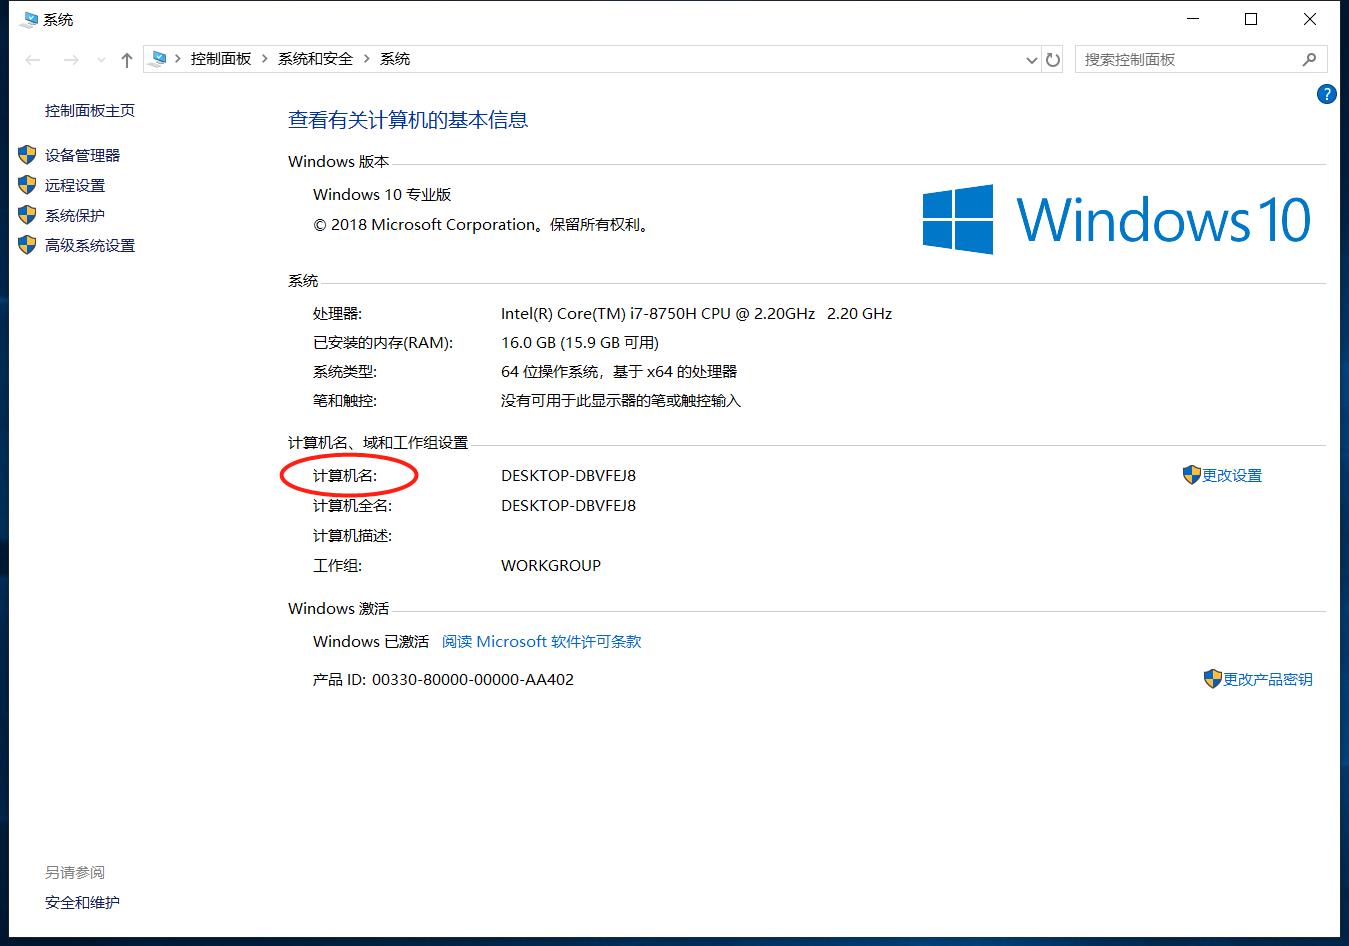Expand chevron before 控制面板 breadcrumb
1349x946 pixels.
pos(178,59)
